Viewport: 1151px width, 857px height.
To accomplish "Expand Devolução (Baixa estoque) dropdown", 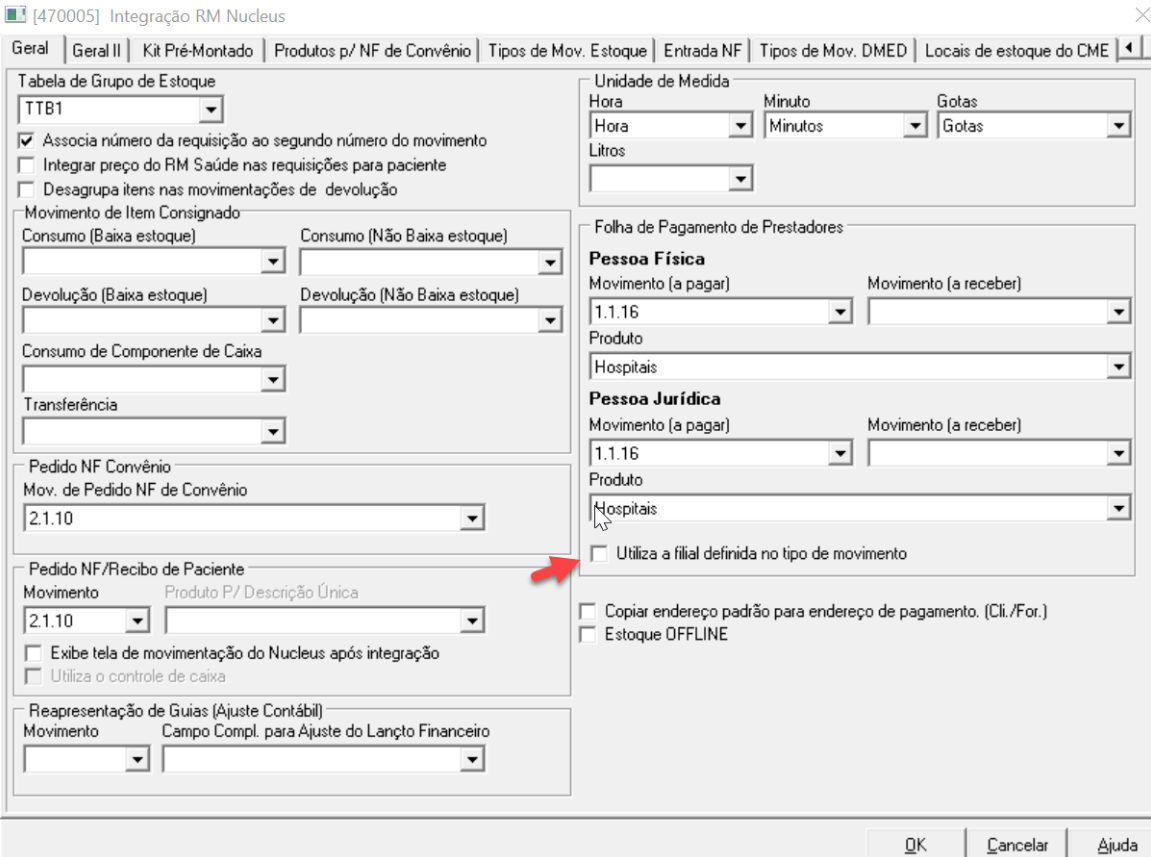I will [273, 320].
